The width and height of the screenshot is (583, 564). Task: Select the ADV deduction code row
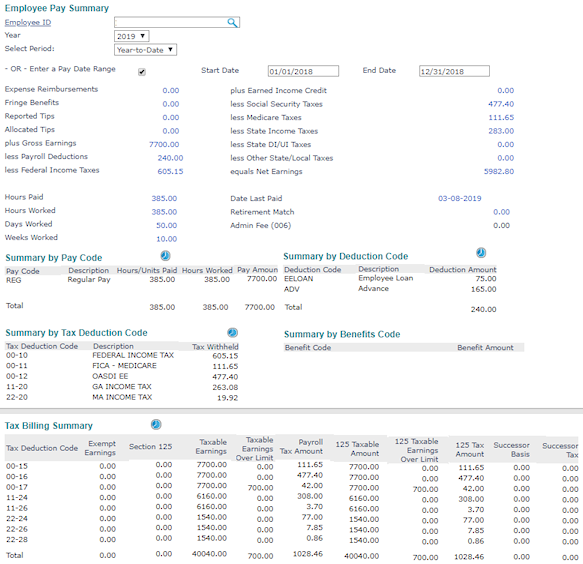click(x=390, y=289)
